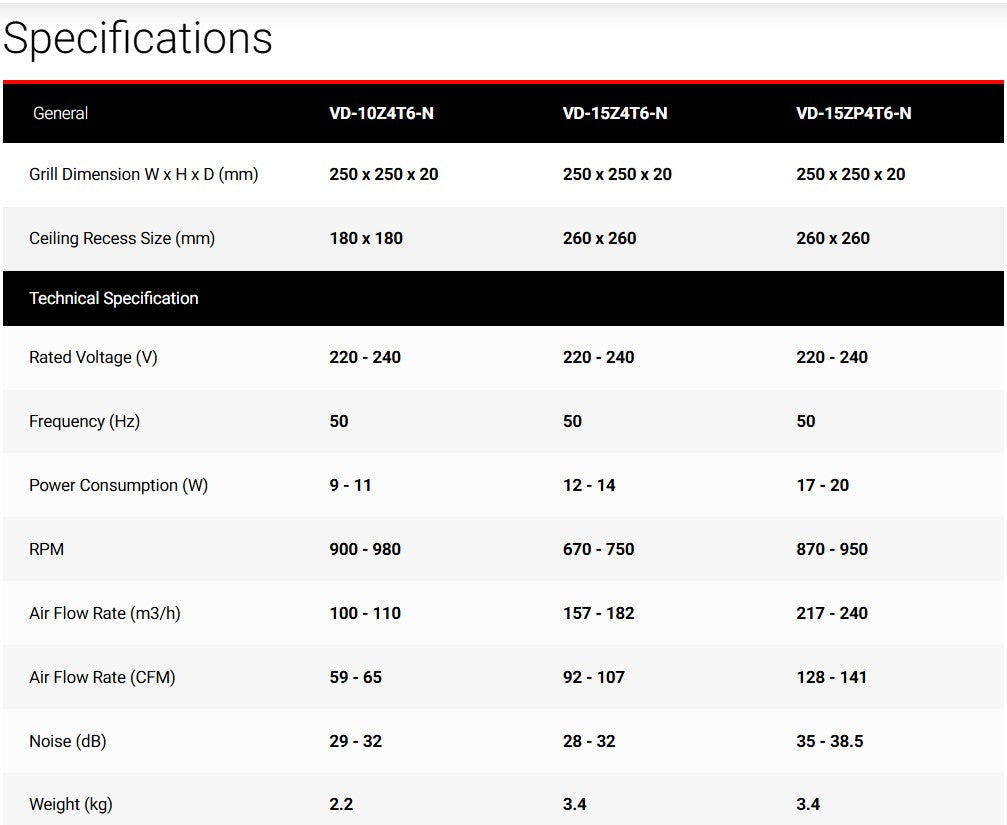The height and width of the screenshot is (825, 1007).
Task: Select the VD-15ZP4T6-N column header
Action: click(x=853, y=113)
